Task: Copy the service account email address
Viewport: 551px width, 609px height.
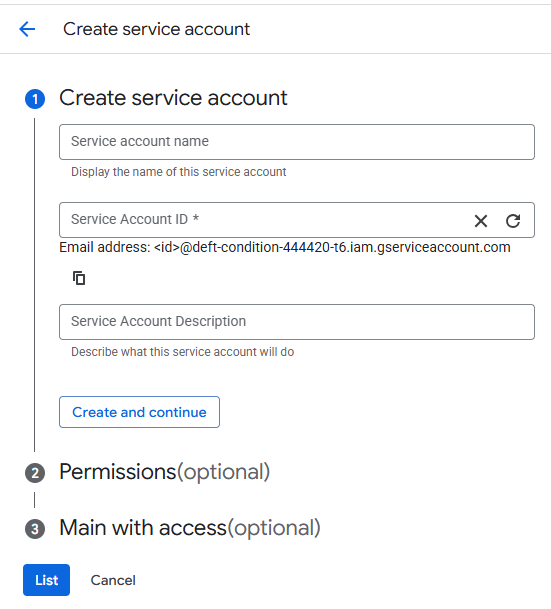Action: [79, 278]
